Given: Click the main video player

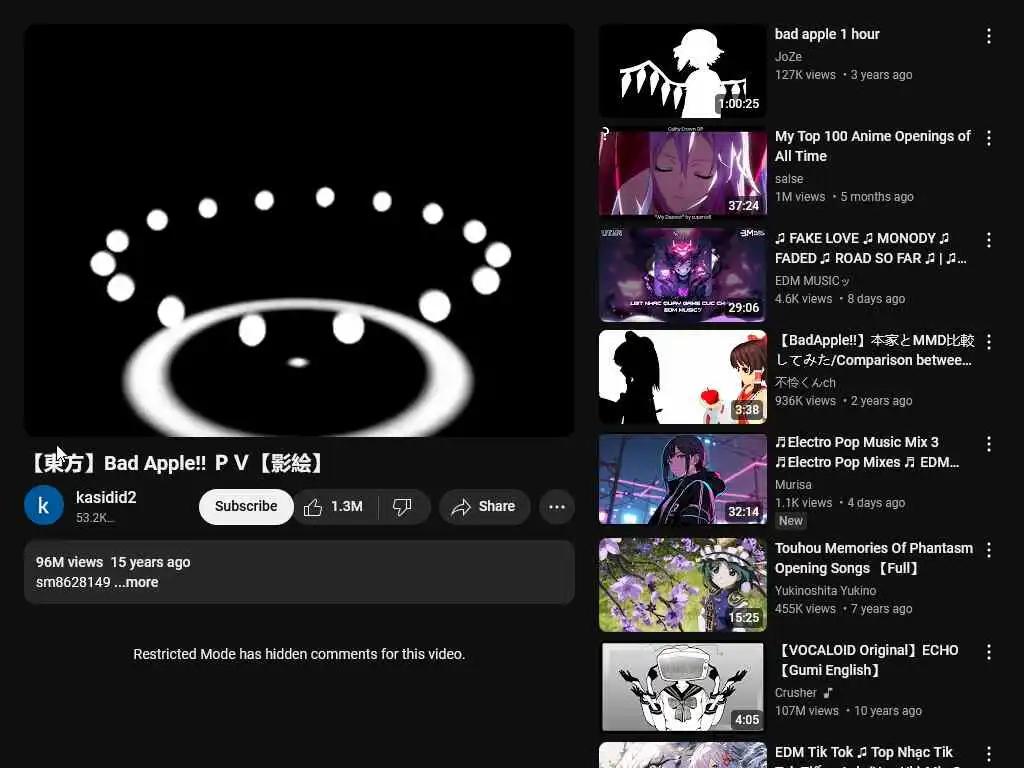Looking at the screenshot, I should click(x=299, y=230).
